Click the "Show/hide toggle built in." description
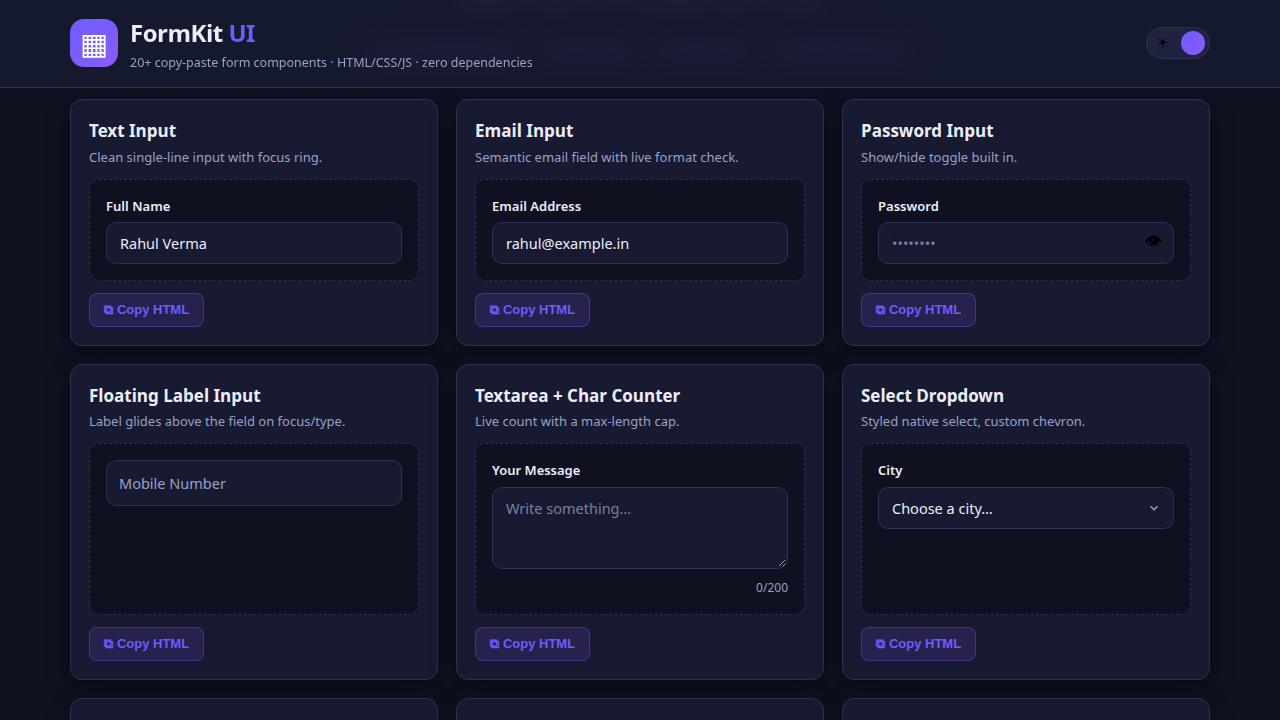Image resolution: width=1280 pixels, height=720 pixels. [939, 157]
